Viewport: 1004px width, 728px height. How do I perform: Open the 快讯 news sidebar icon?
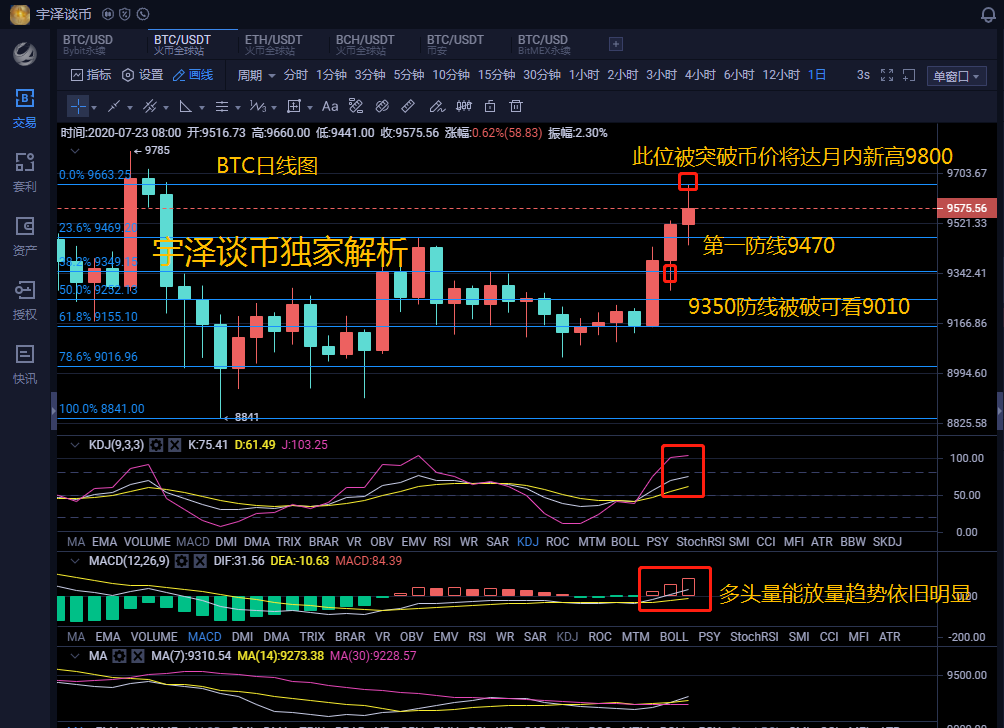tap(25, 364)
